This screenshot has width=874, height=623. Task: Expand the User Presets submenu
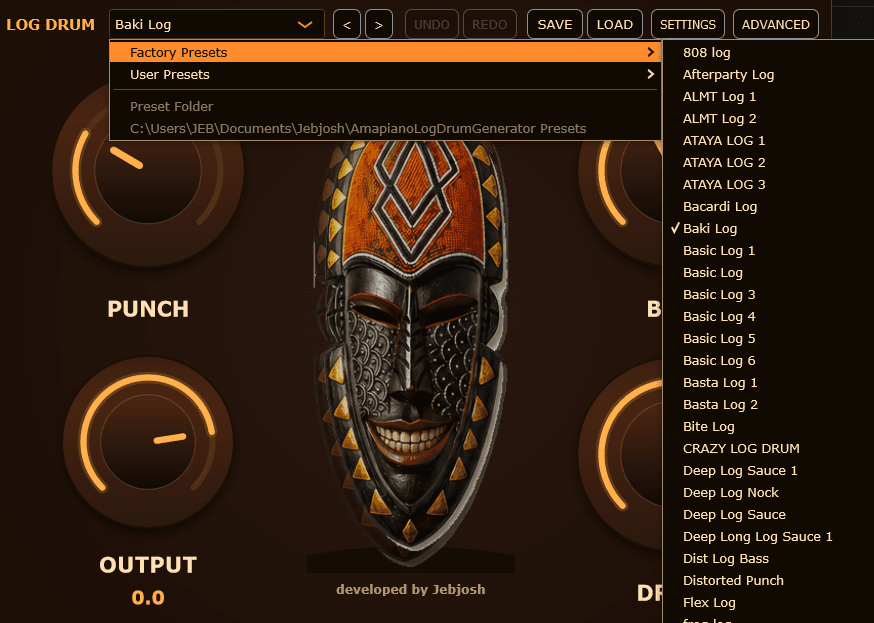[385, 75]
